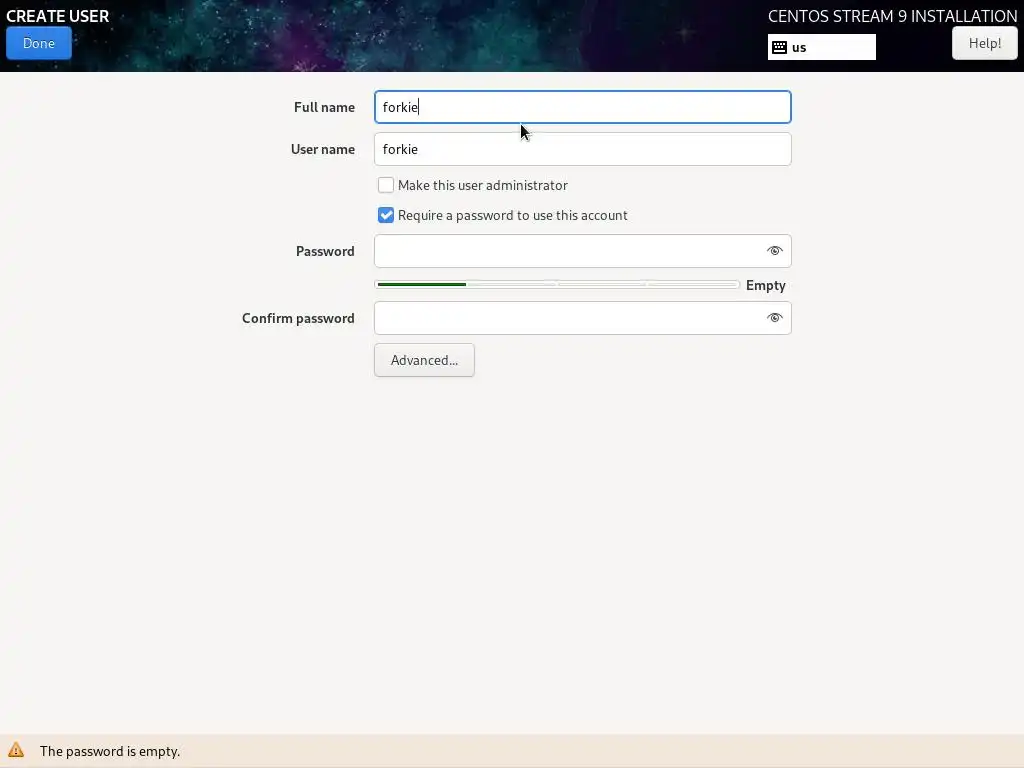The width and height of the screenshot is (1024, 768).
Task: Focus the Confirm password input field
Action: pyautogui.click(x=583, y=318)
